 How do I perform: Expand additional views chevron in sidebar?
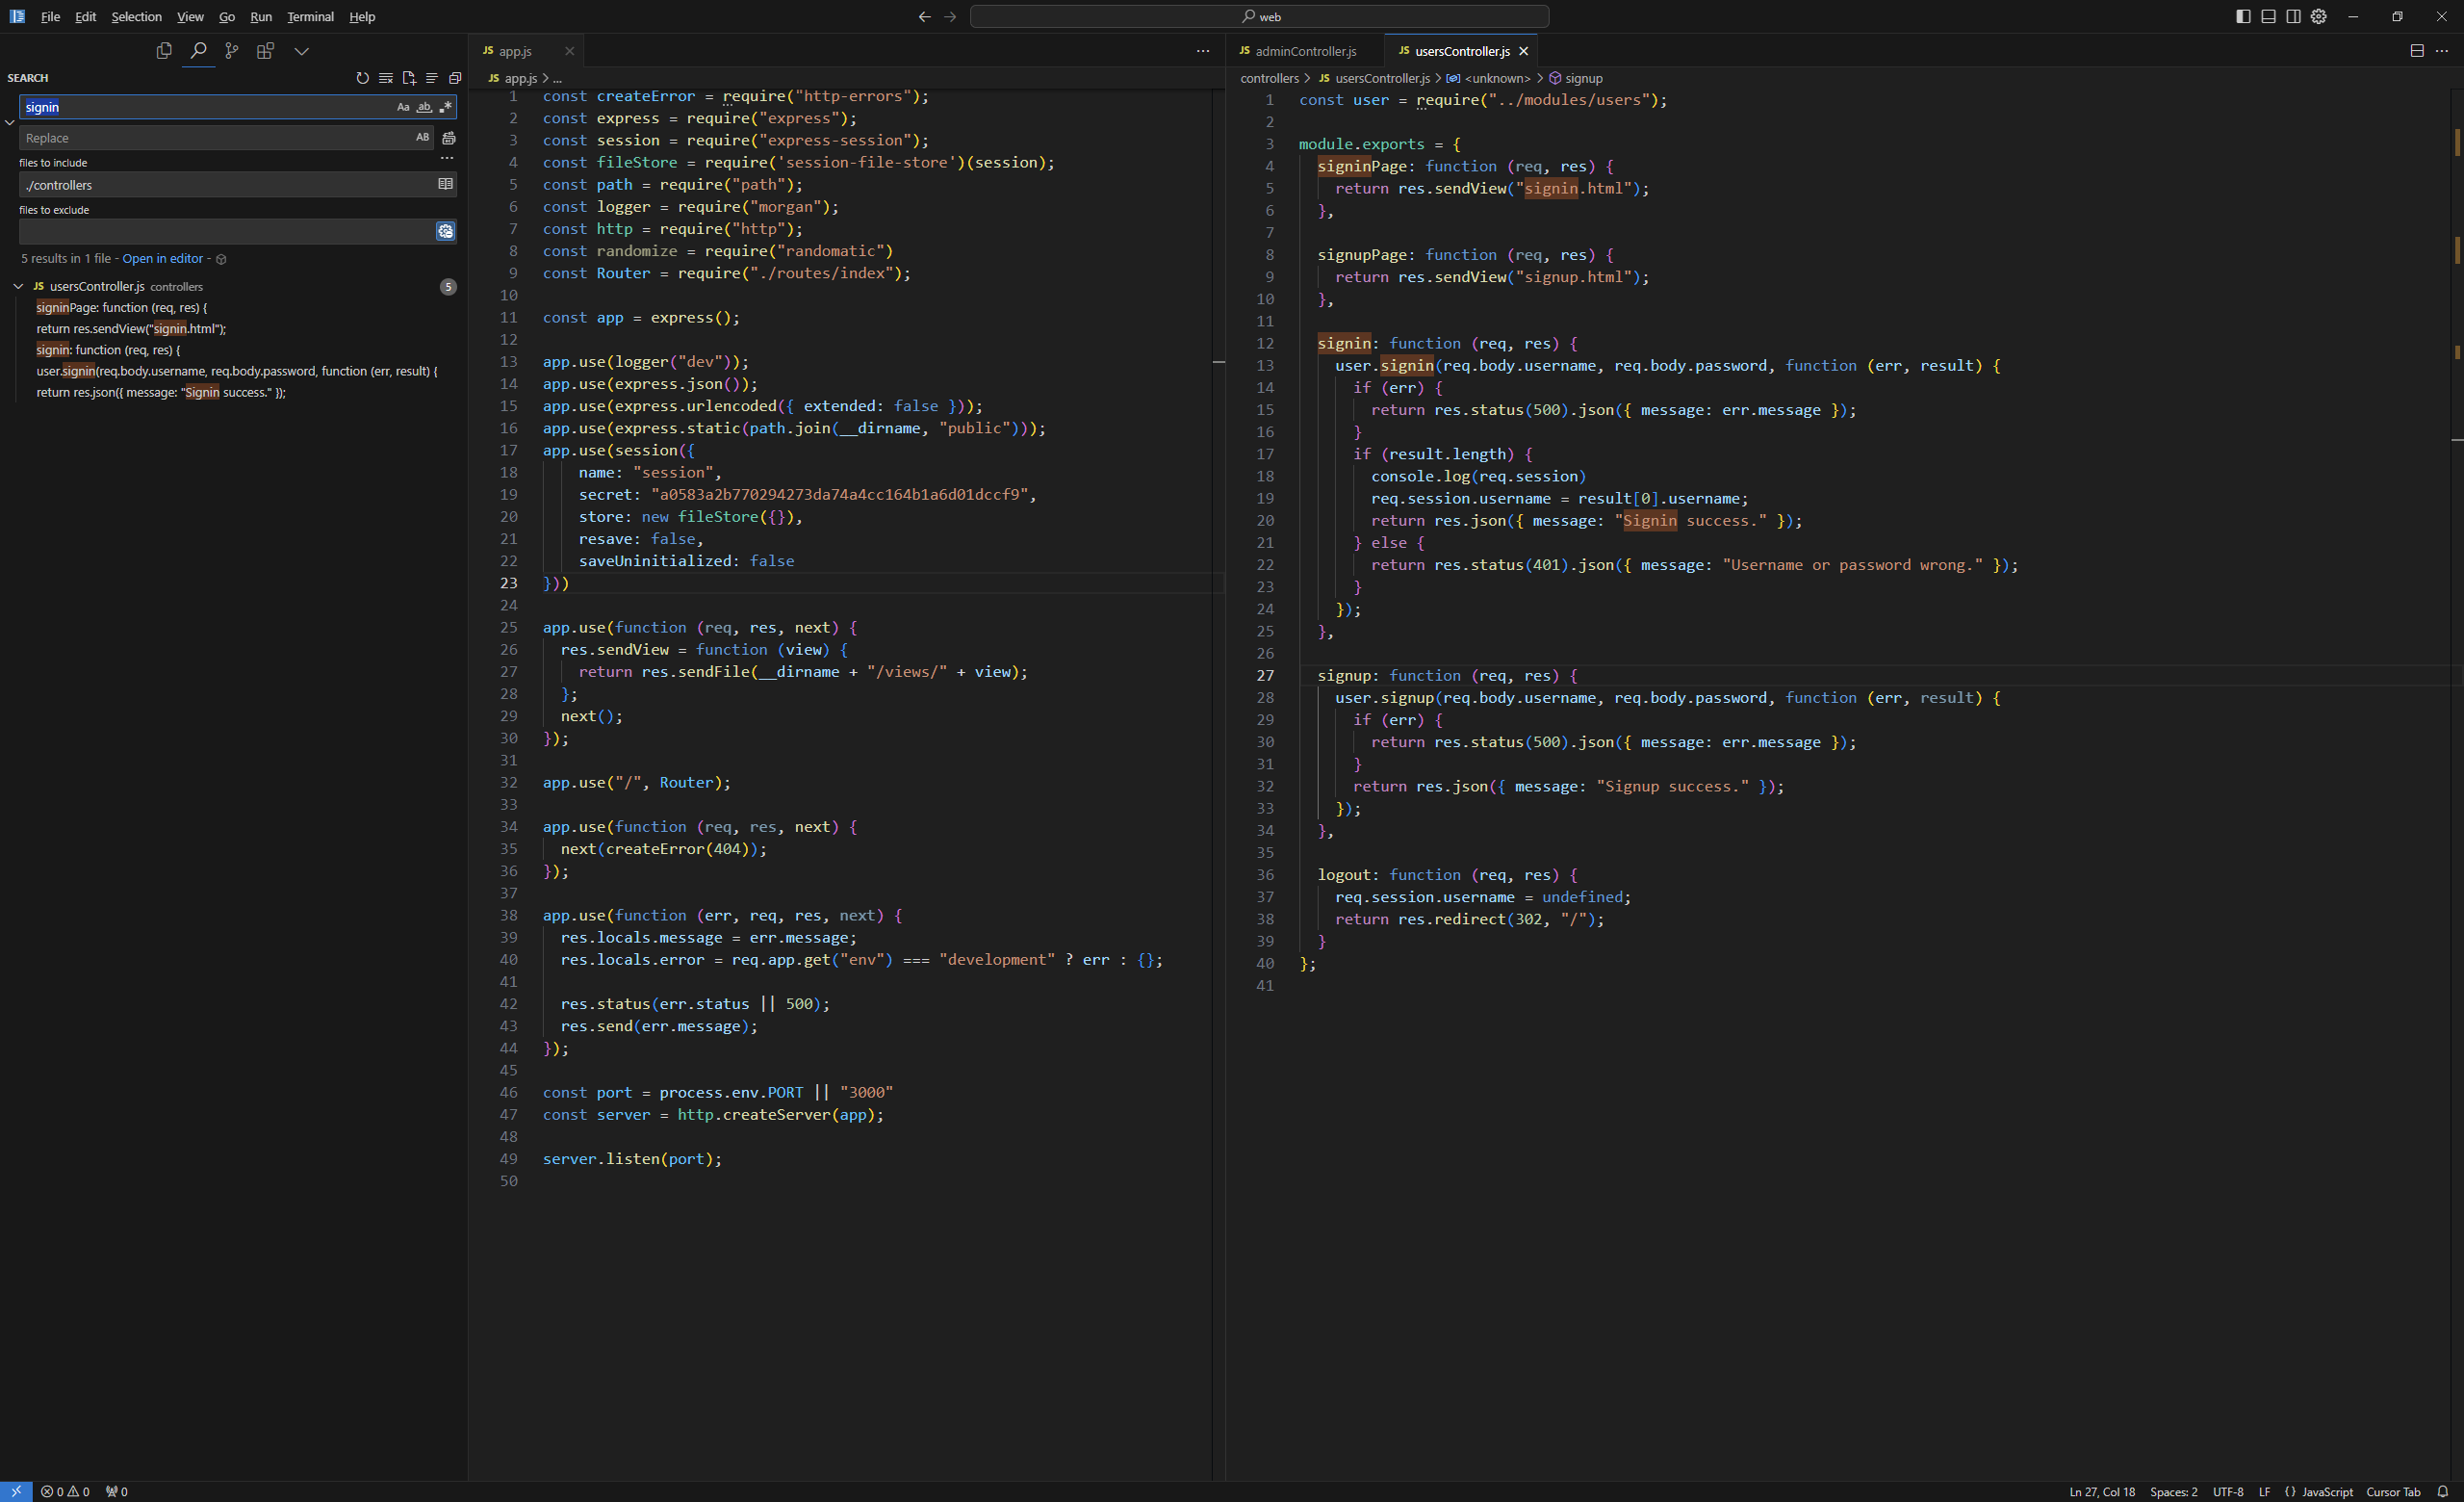301,50
